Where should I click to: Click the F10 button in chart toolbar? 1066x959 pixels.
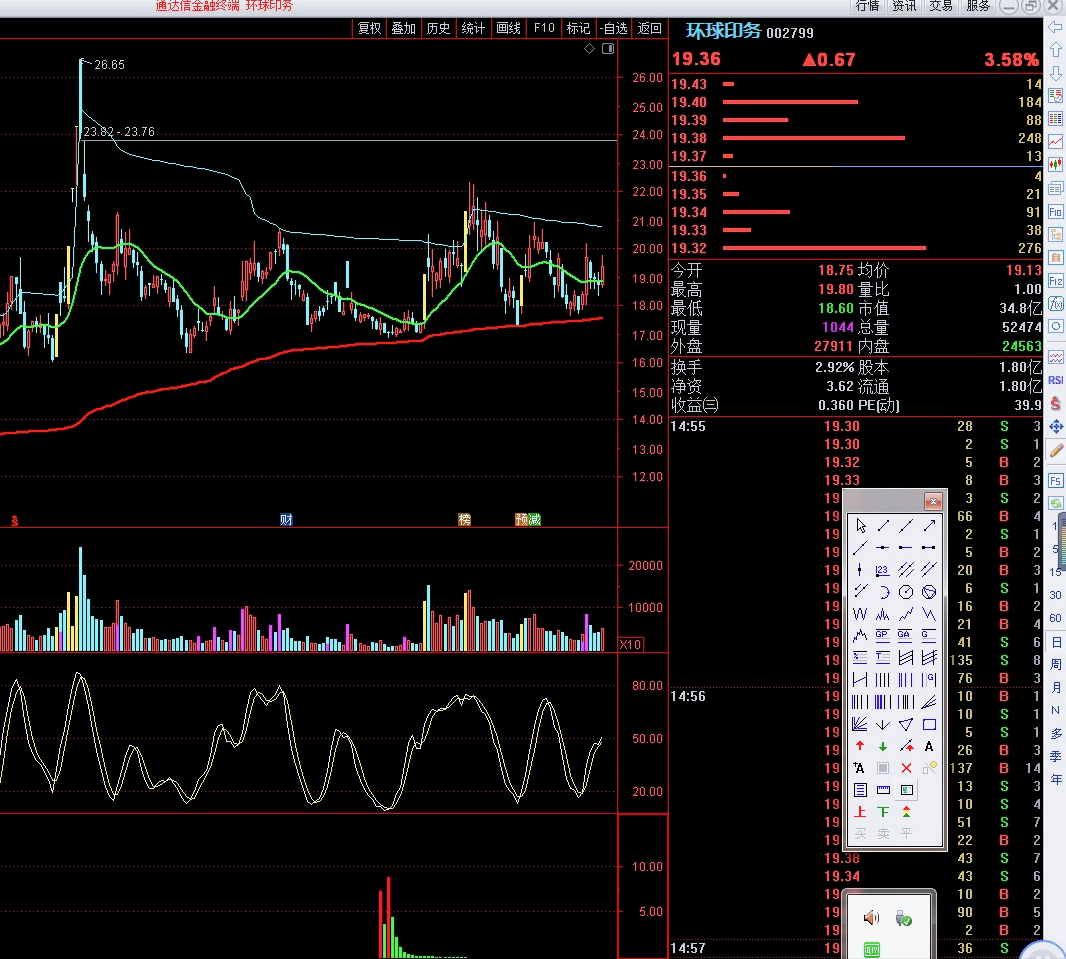coord(544,28)
